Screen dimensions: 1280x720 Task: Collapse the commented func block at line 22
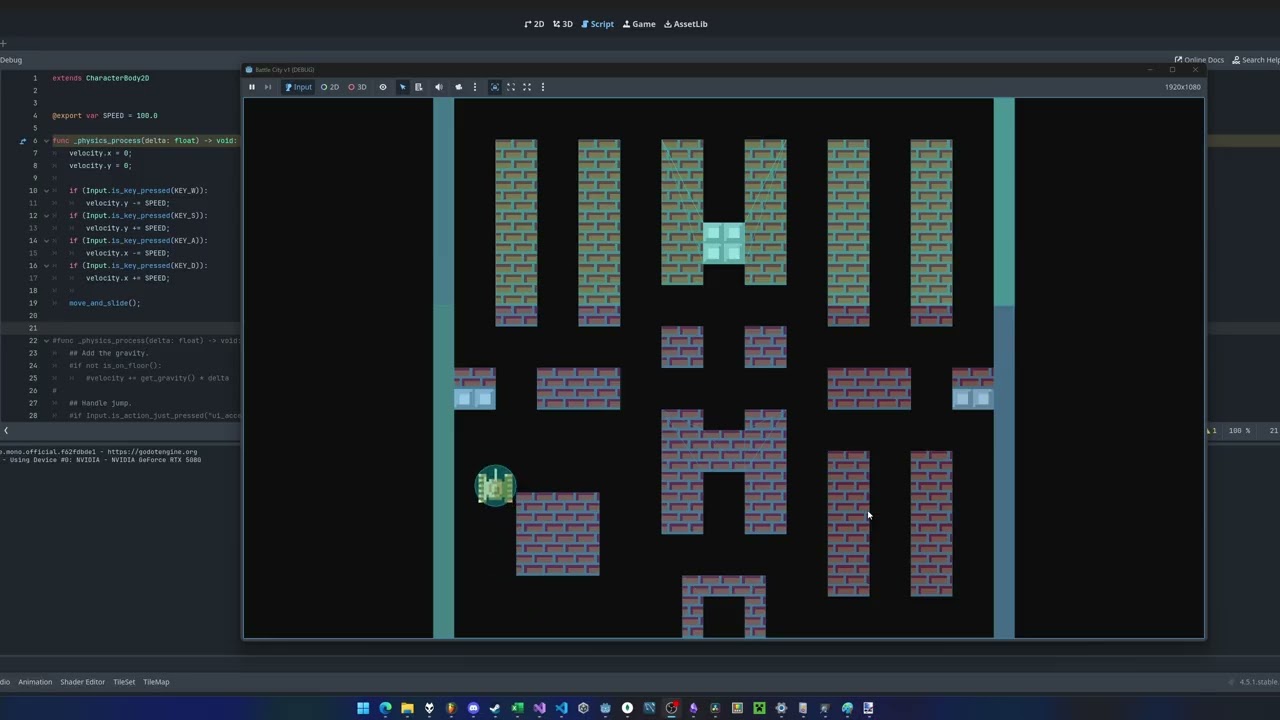tap(46, 341)
